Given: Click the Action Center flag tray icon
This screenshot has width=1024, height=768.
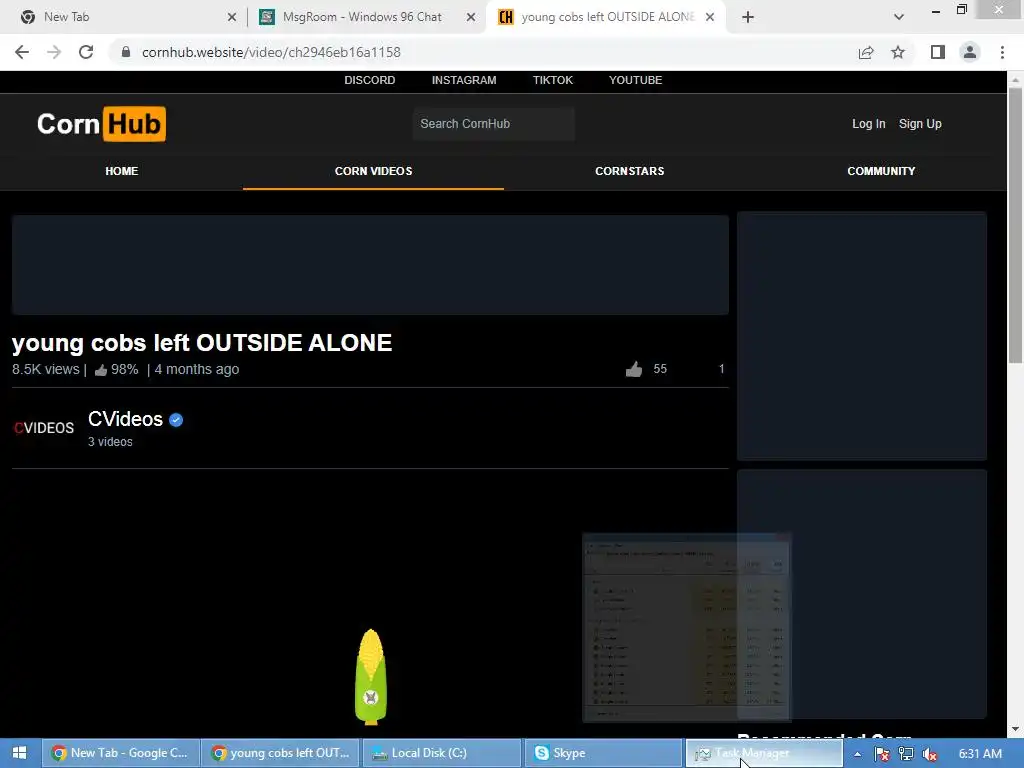Looking at the screenshot, I should [882, 754].
